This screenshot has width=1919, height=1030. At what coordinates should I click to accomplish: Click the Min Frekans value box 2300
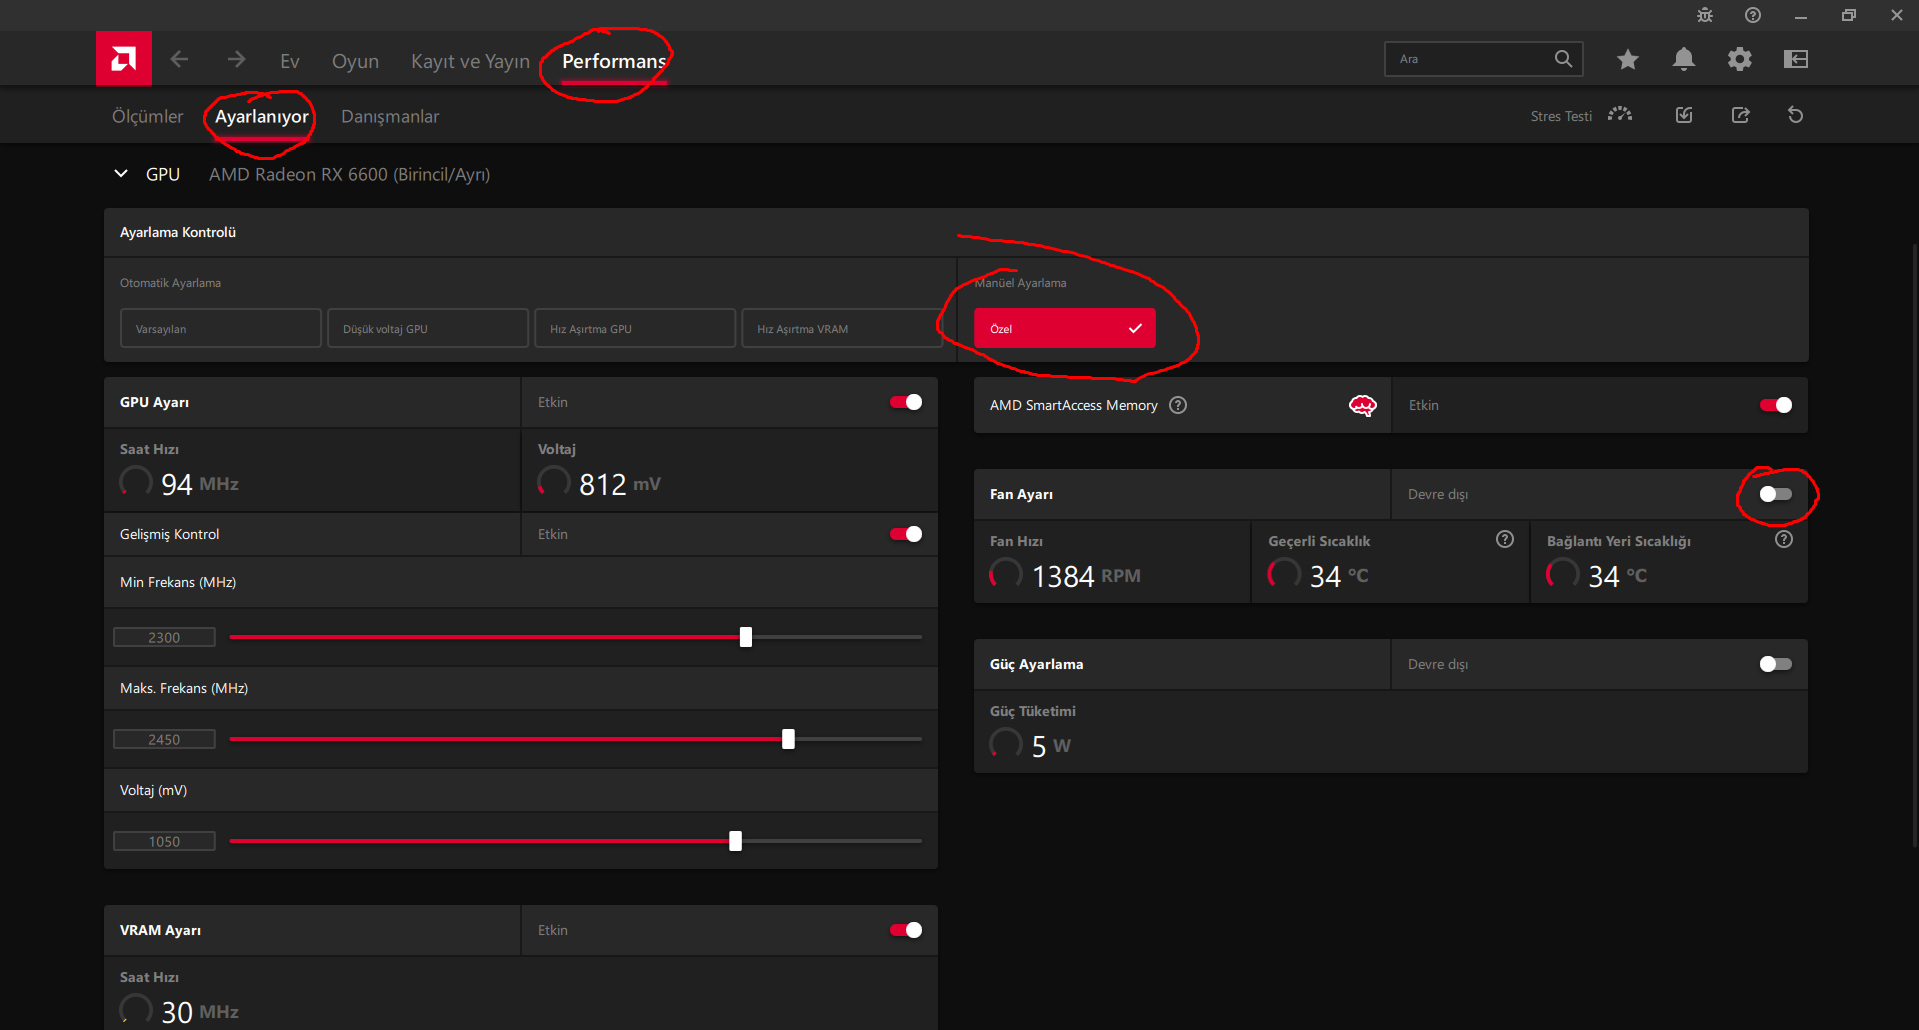point(164,637)
